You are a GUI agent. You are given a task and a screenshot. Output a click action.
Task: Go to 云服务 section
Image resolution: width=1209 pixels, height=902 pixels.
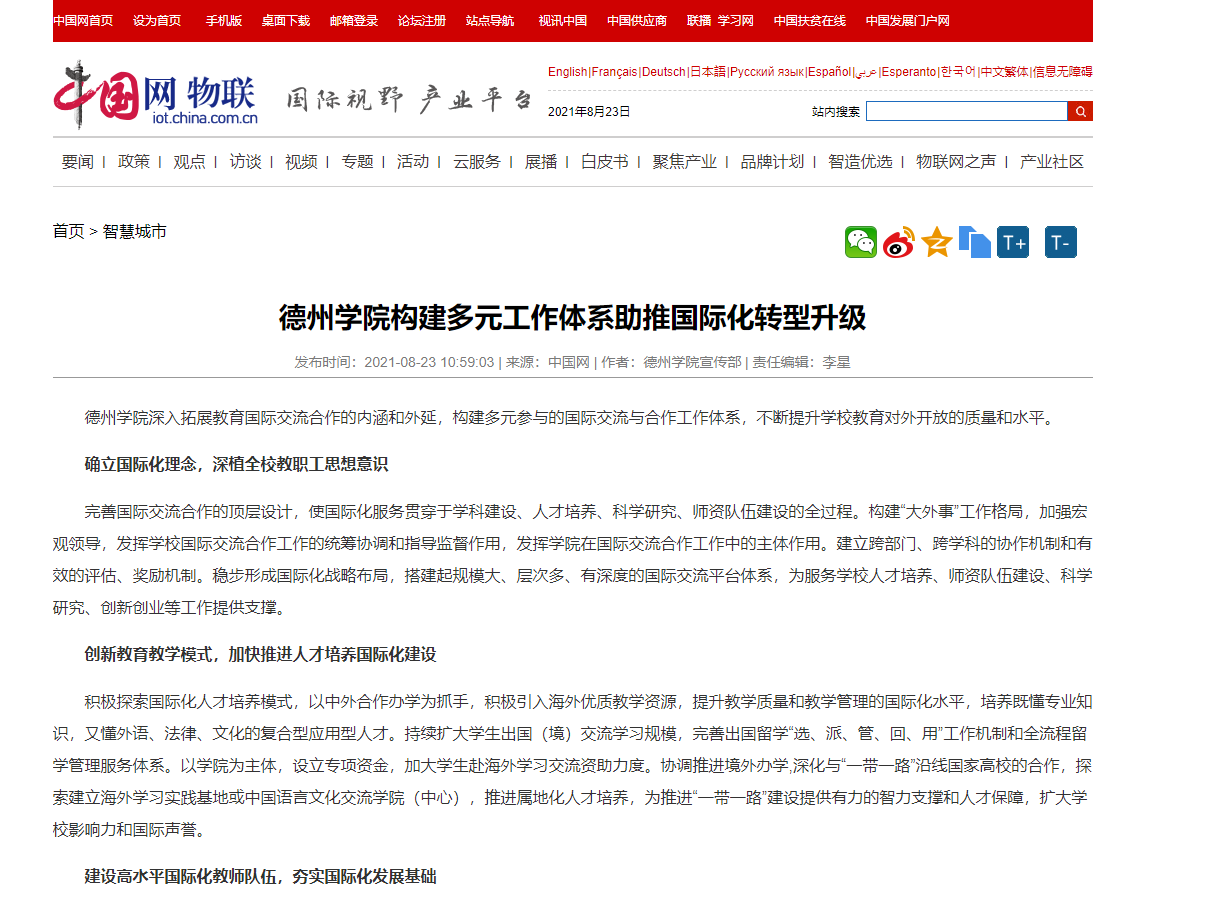[x=477, y=162]
